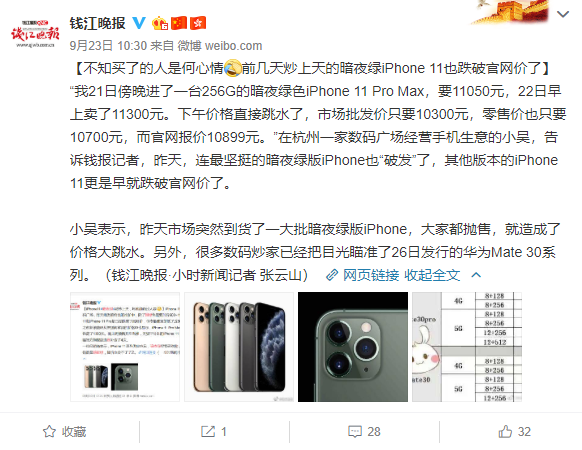Viewport: 582px width, 450px height.
Task: Collapse the post with 收起全文
Action: 432,275
